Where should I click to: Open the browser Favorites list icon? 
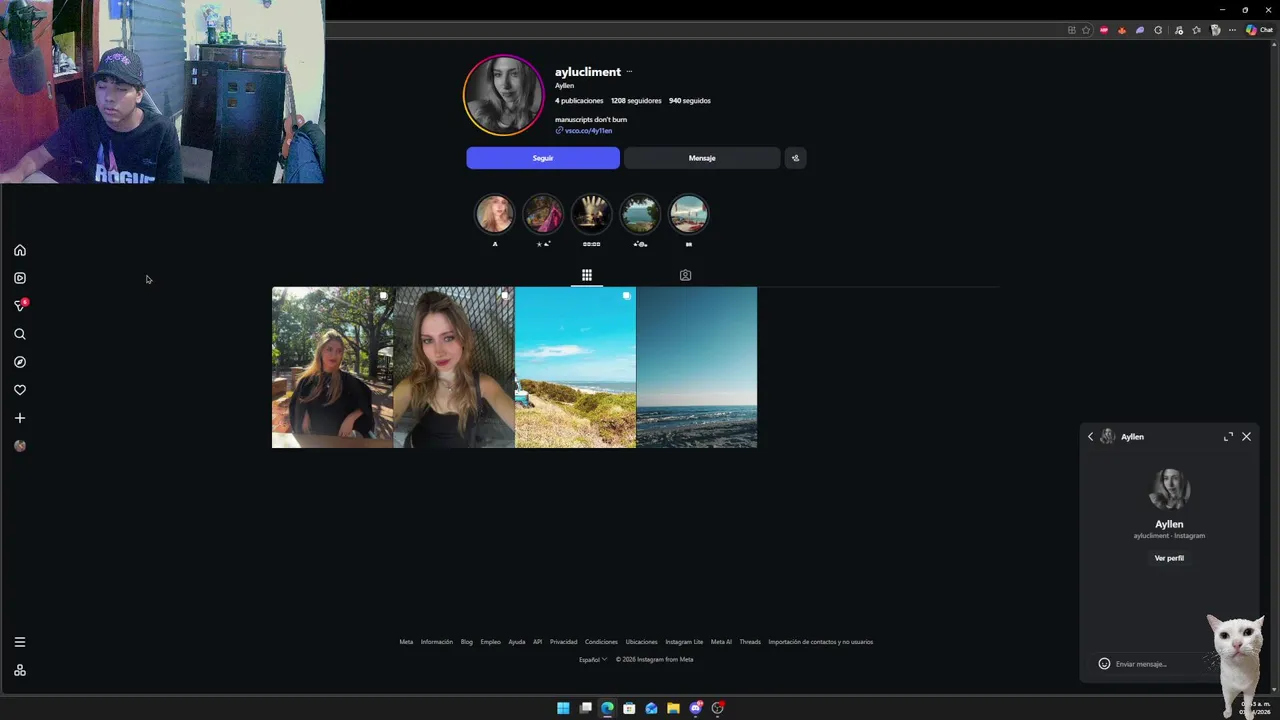pyautogui.click(x=1196, y=30)
